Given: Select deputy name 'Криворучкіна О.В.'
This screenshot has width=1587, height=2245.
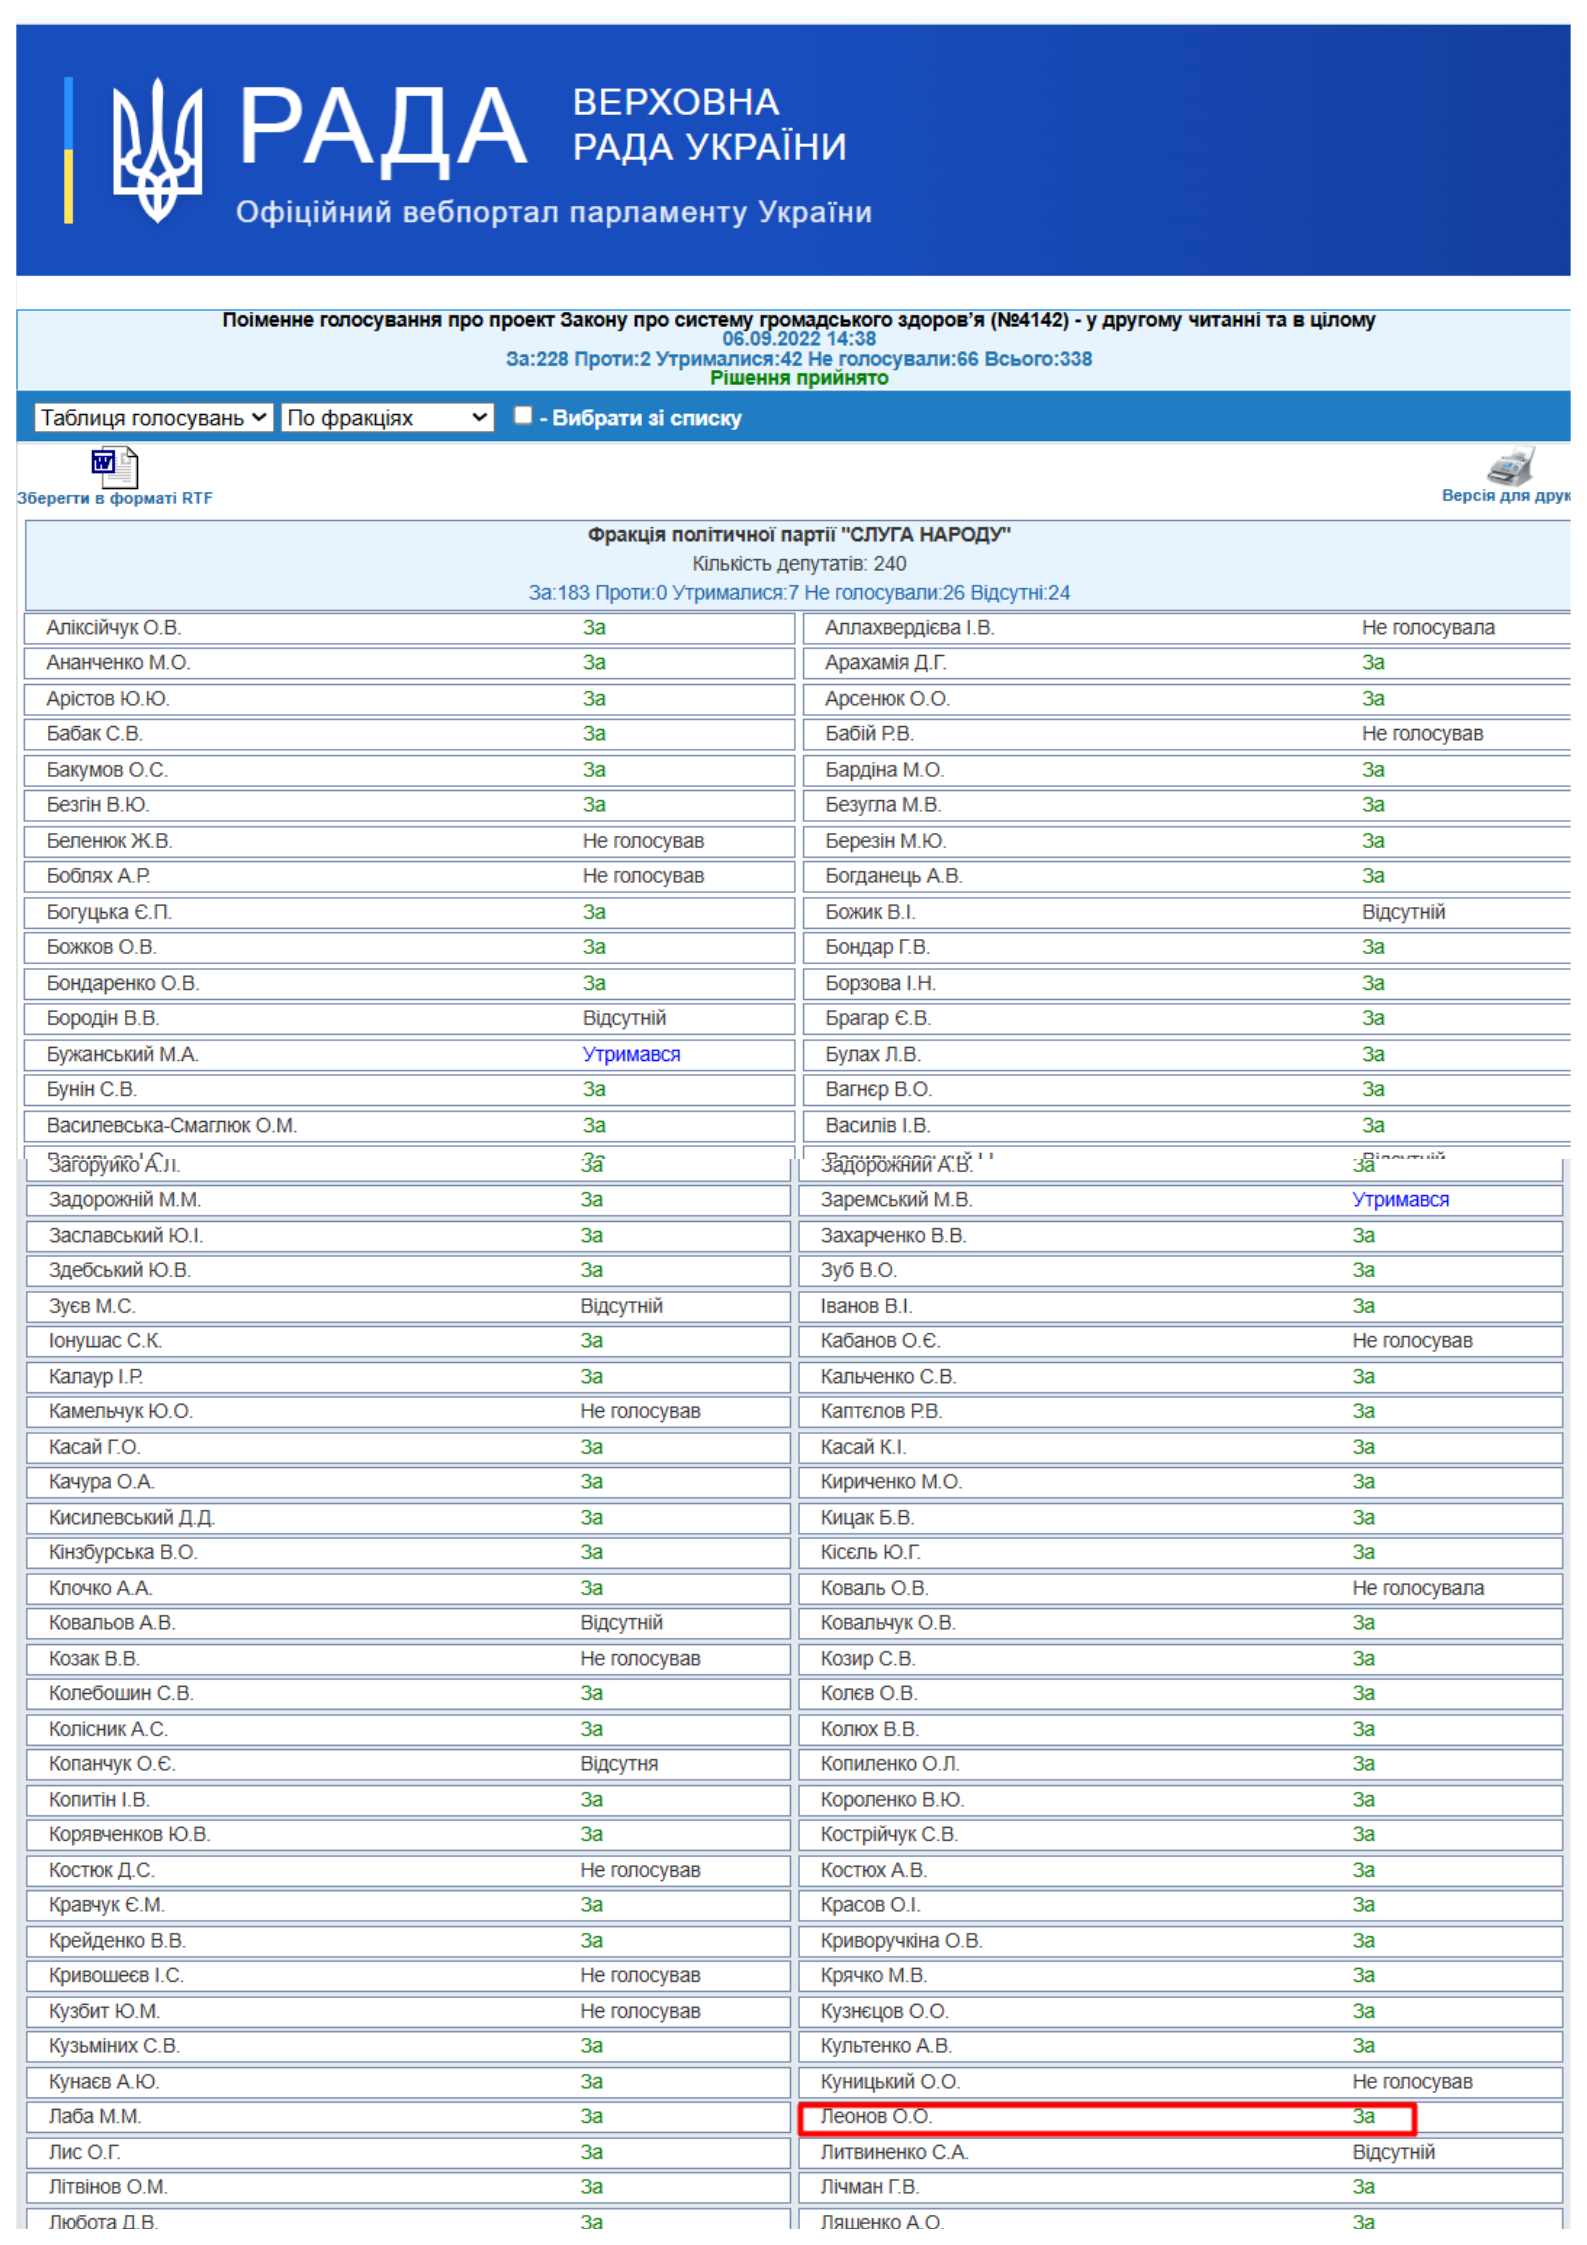Looking at the screenshot, I should click(x=901, y=1940).
